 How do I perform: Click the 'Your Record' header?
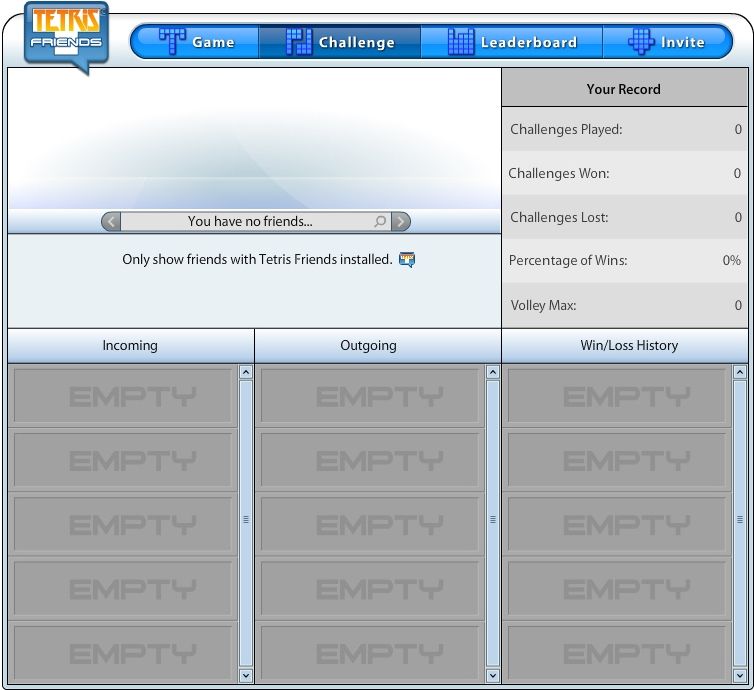tap(625, 88)
